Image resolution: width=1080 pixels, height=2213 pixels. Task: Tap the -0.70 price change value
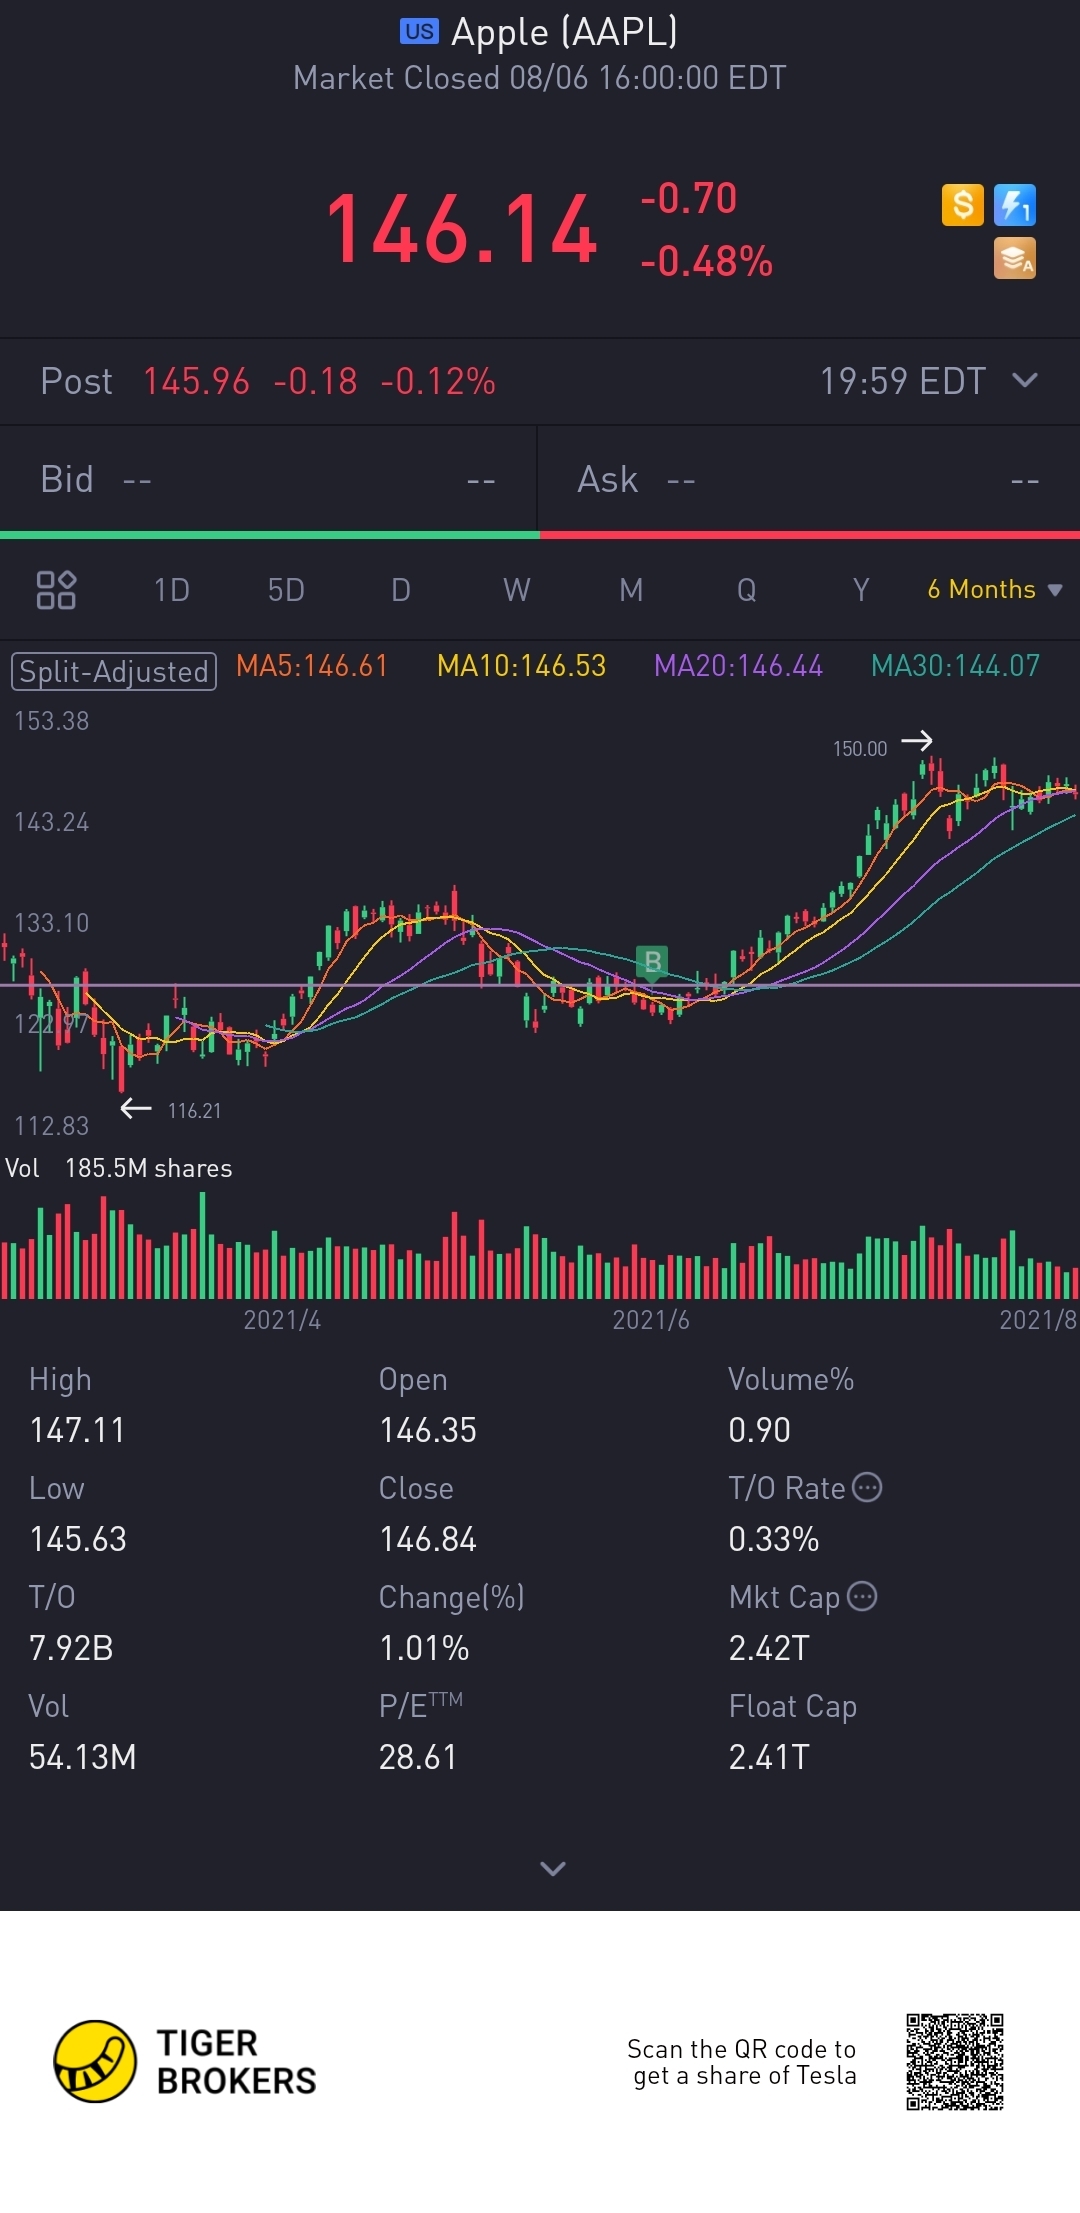point(689,198)
